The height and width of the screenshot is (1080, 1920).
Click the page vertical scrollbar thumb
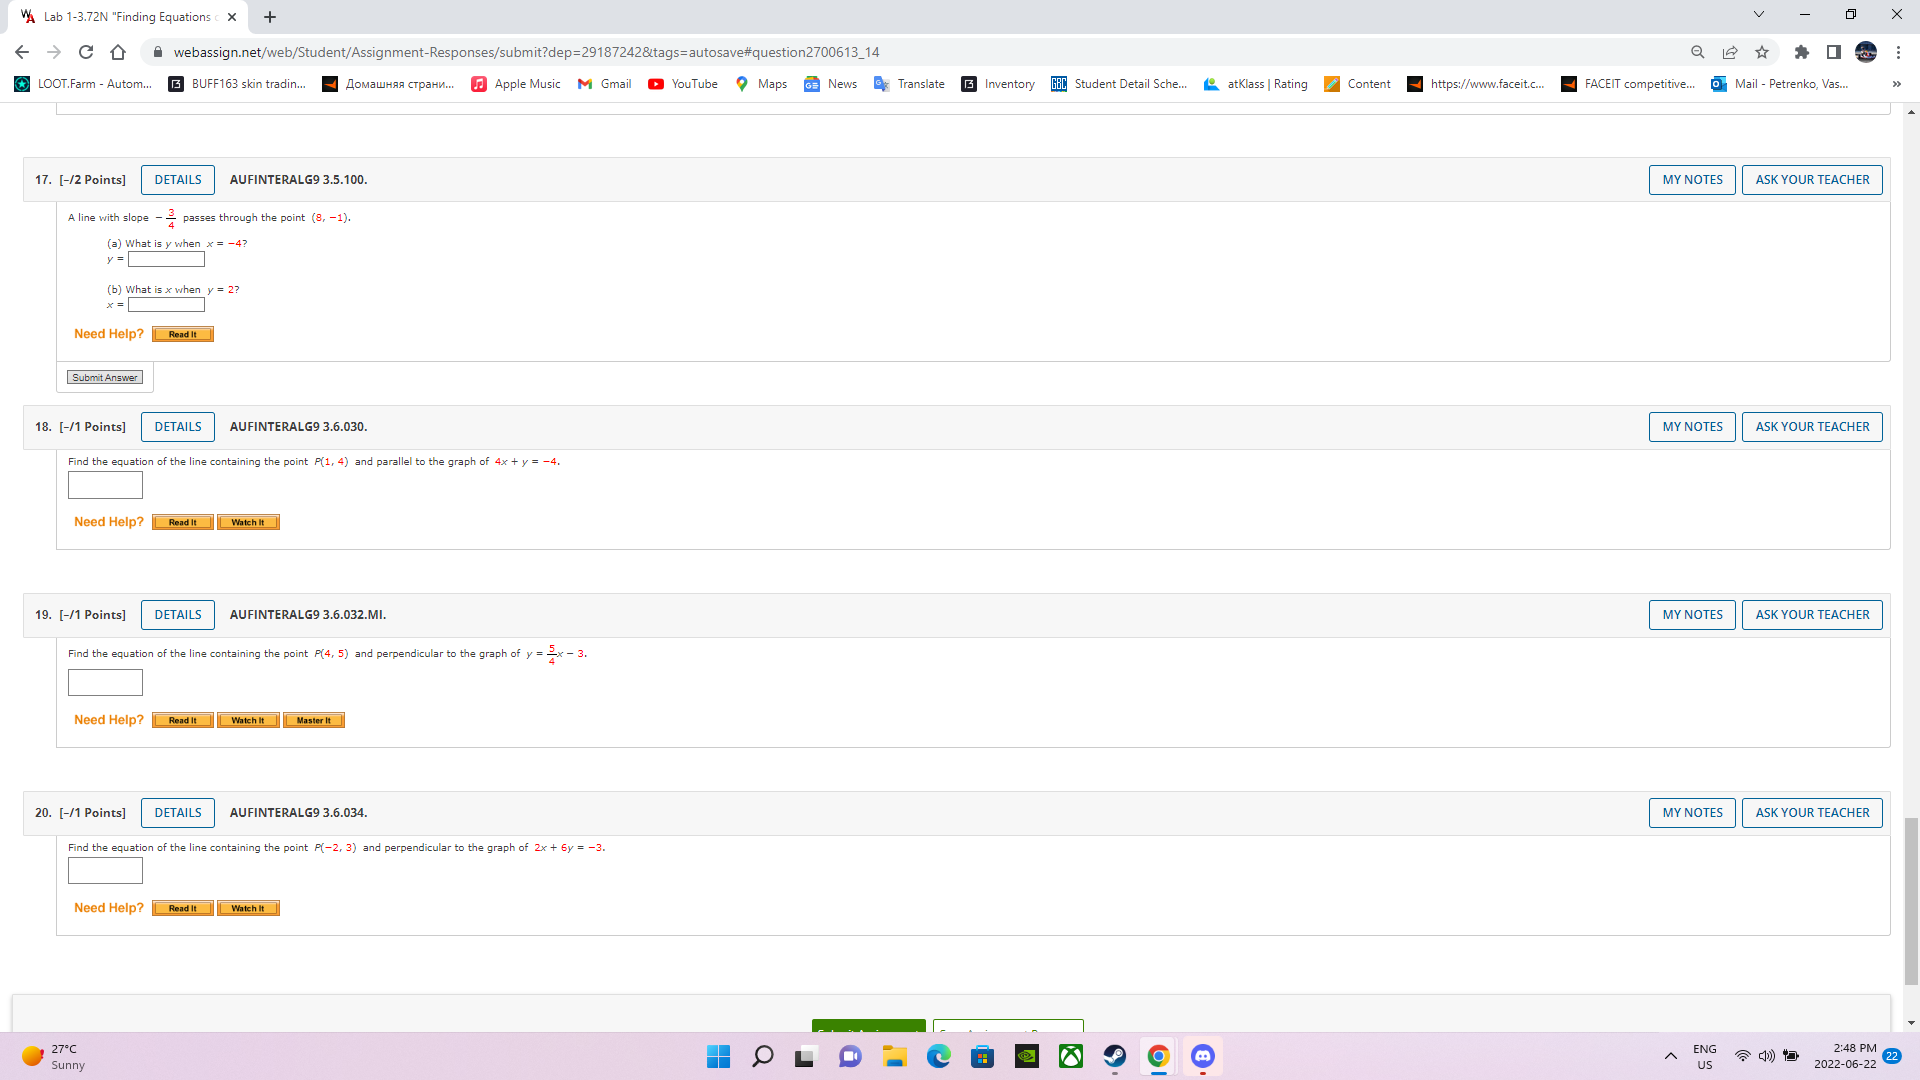(x=1911, y=900)
